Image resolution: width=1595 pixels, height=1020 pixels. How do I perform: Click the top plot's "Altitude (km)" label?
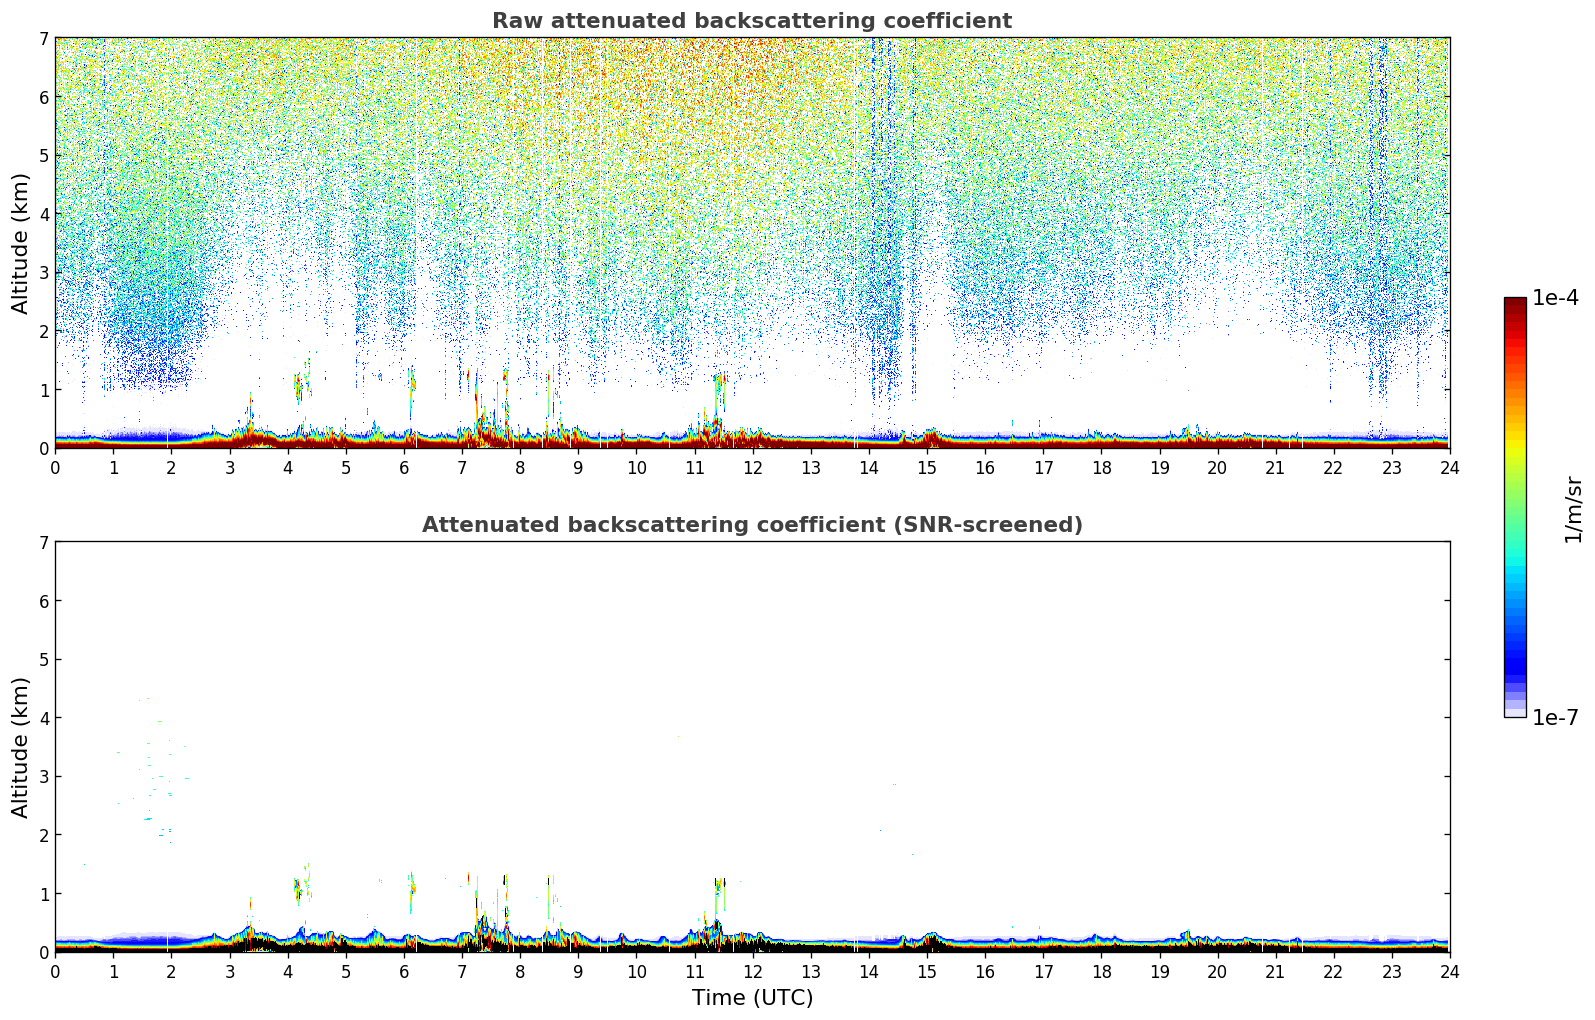point(21,243)
